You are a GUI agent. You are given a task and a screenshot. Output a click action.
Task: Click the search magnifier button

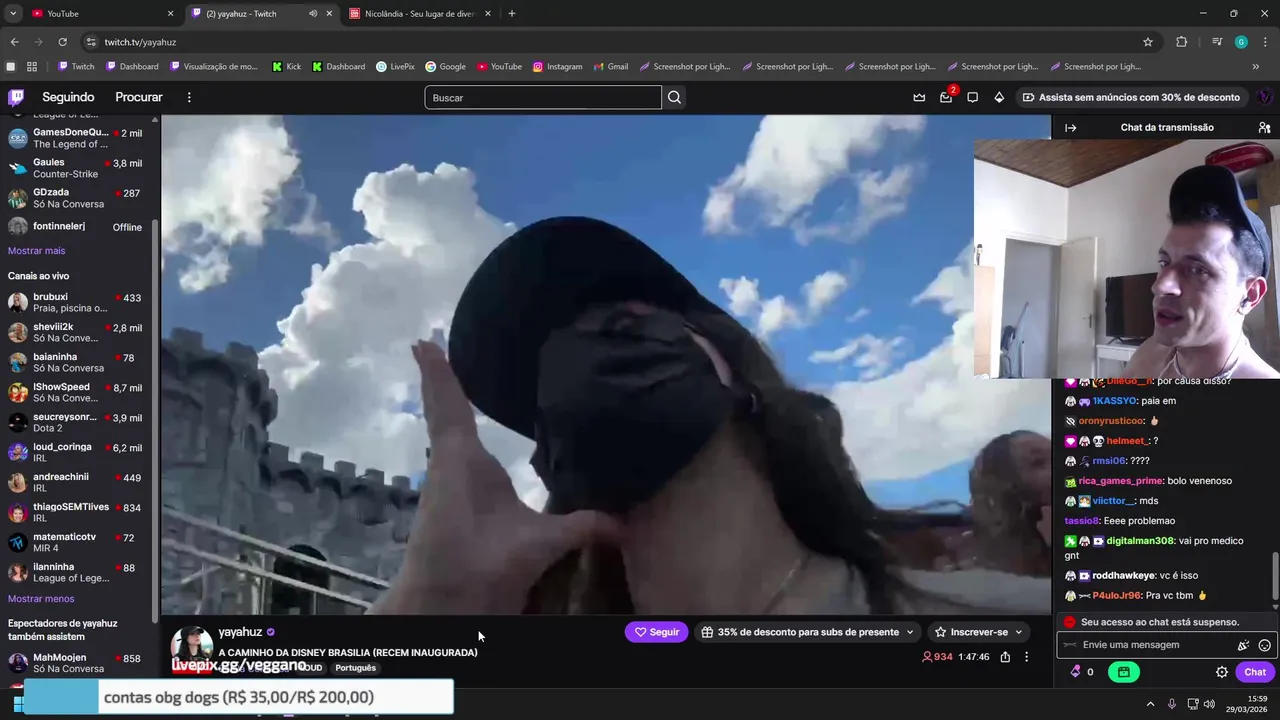click(x=674, y=97)
